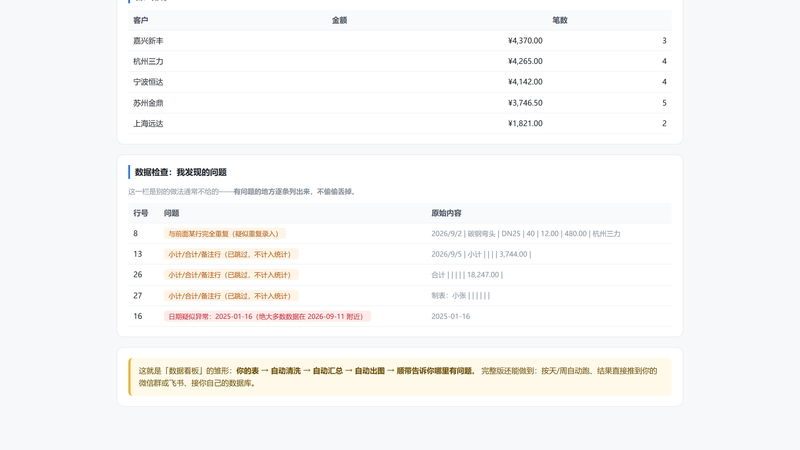Click the 金额 column header
The image size is (800, 450).
(339, 20)
